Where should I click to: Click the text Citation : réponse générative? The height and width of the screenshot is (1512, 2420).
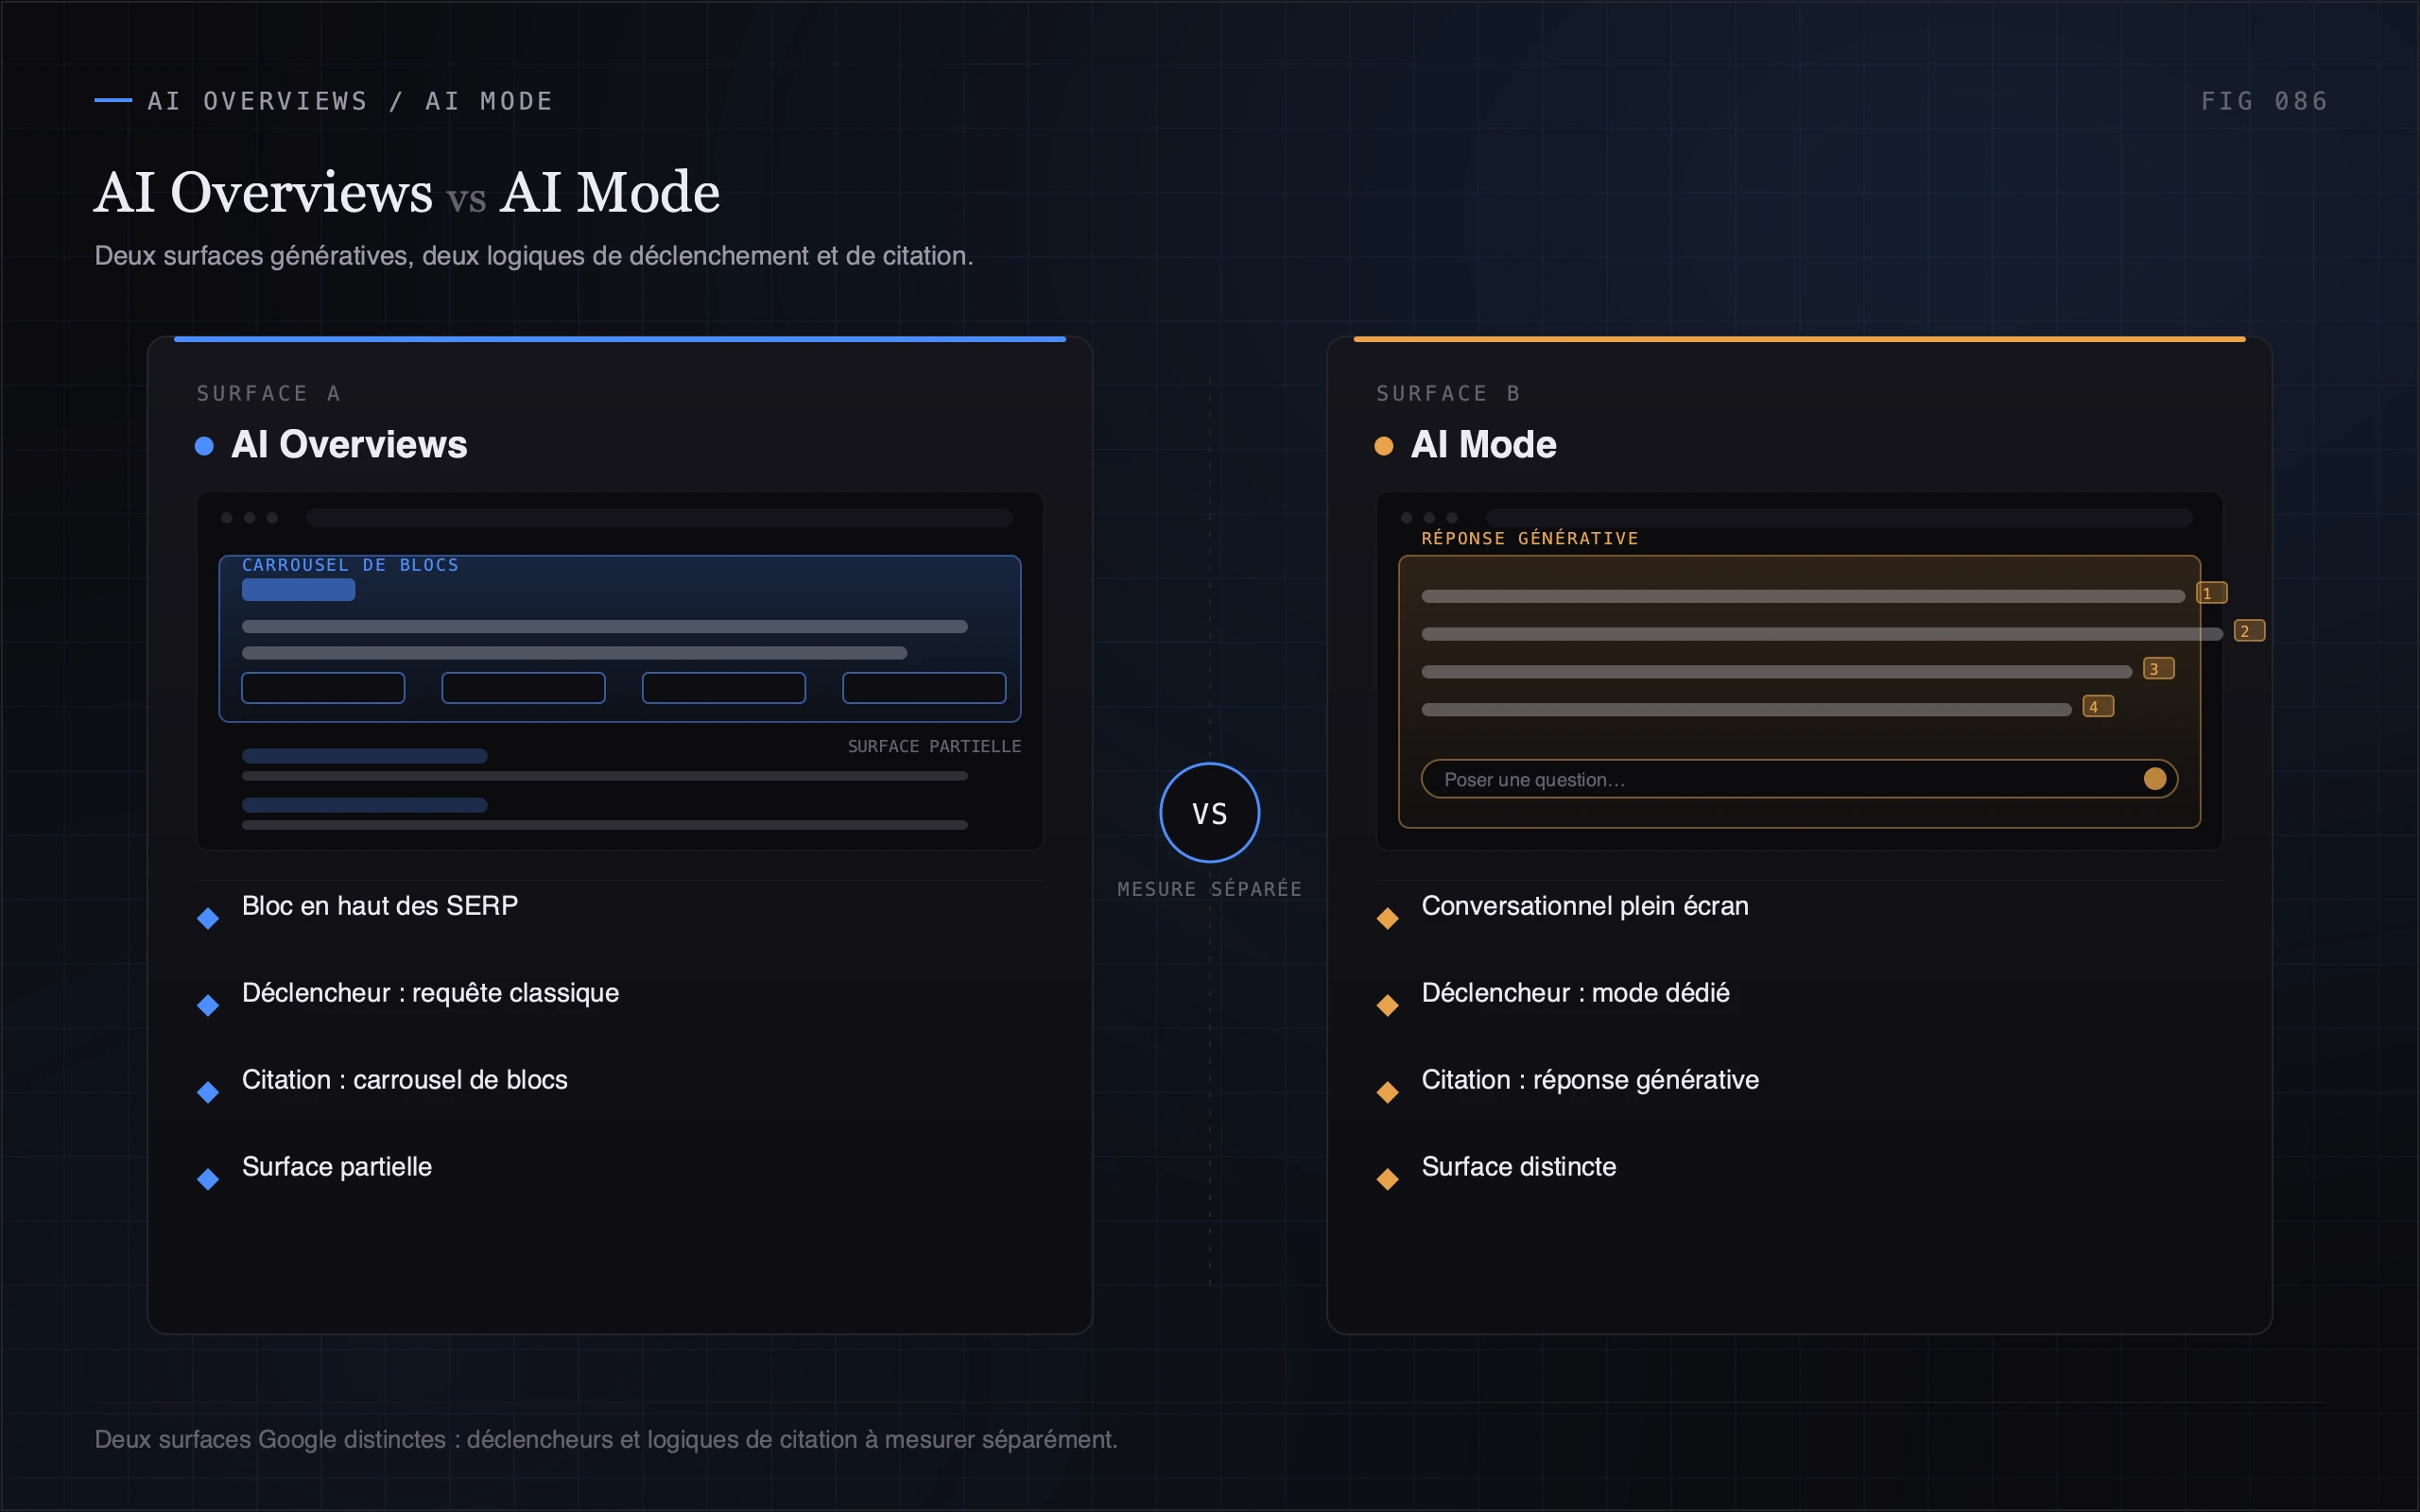pyautogui.click(x=1590, y=1080)
